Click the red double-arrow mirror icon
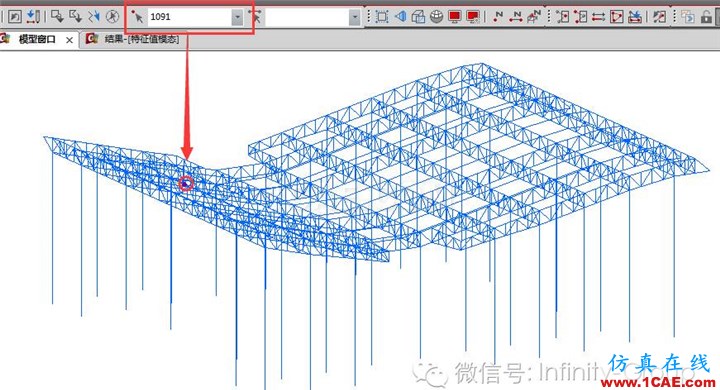Screen dimensions: 720x390 (598, 17)
